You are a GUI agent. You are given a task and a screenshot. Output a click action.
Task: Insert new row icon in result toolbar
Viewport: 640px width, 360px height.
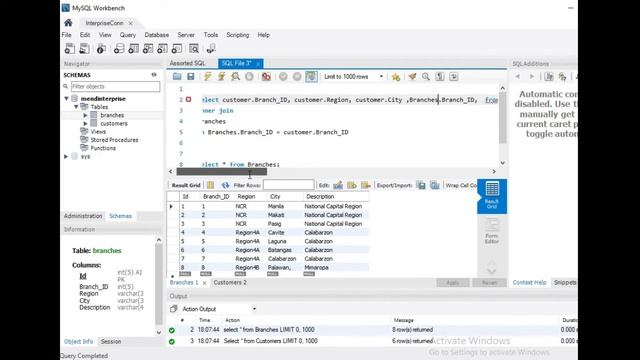(x=351, y=185)
